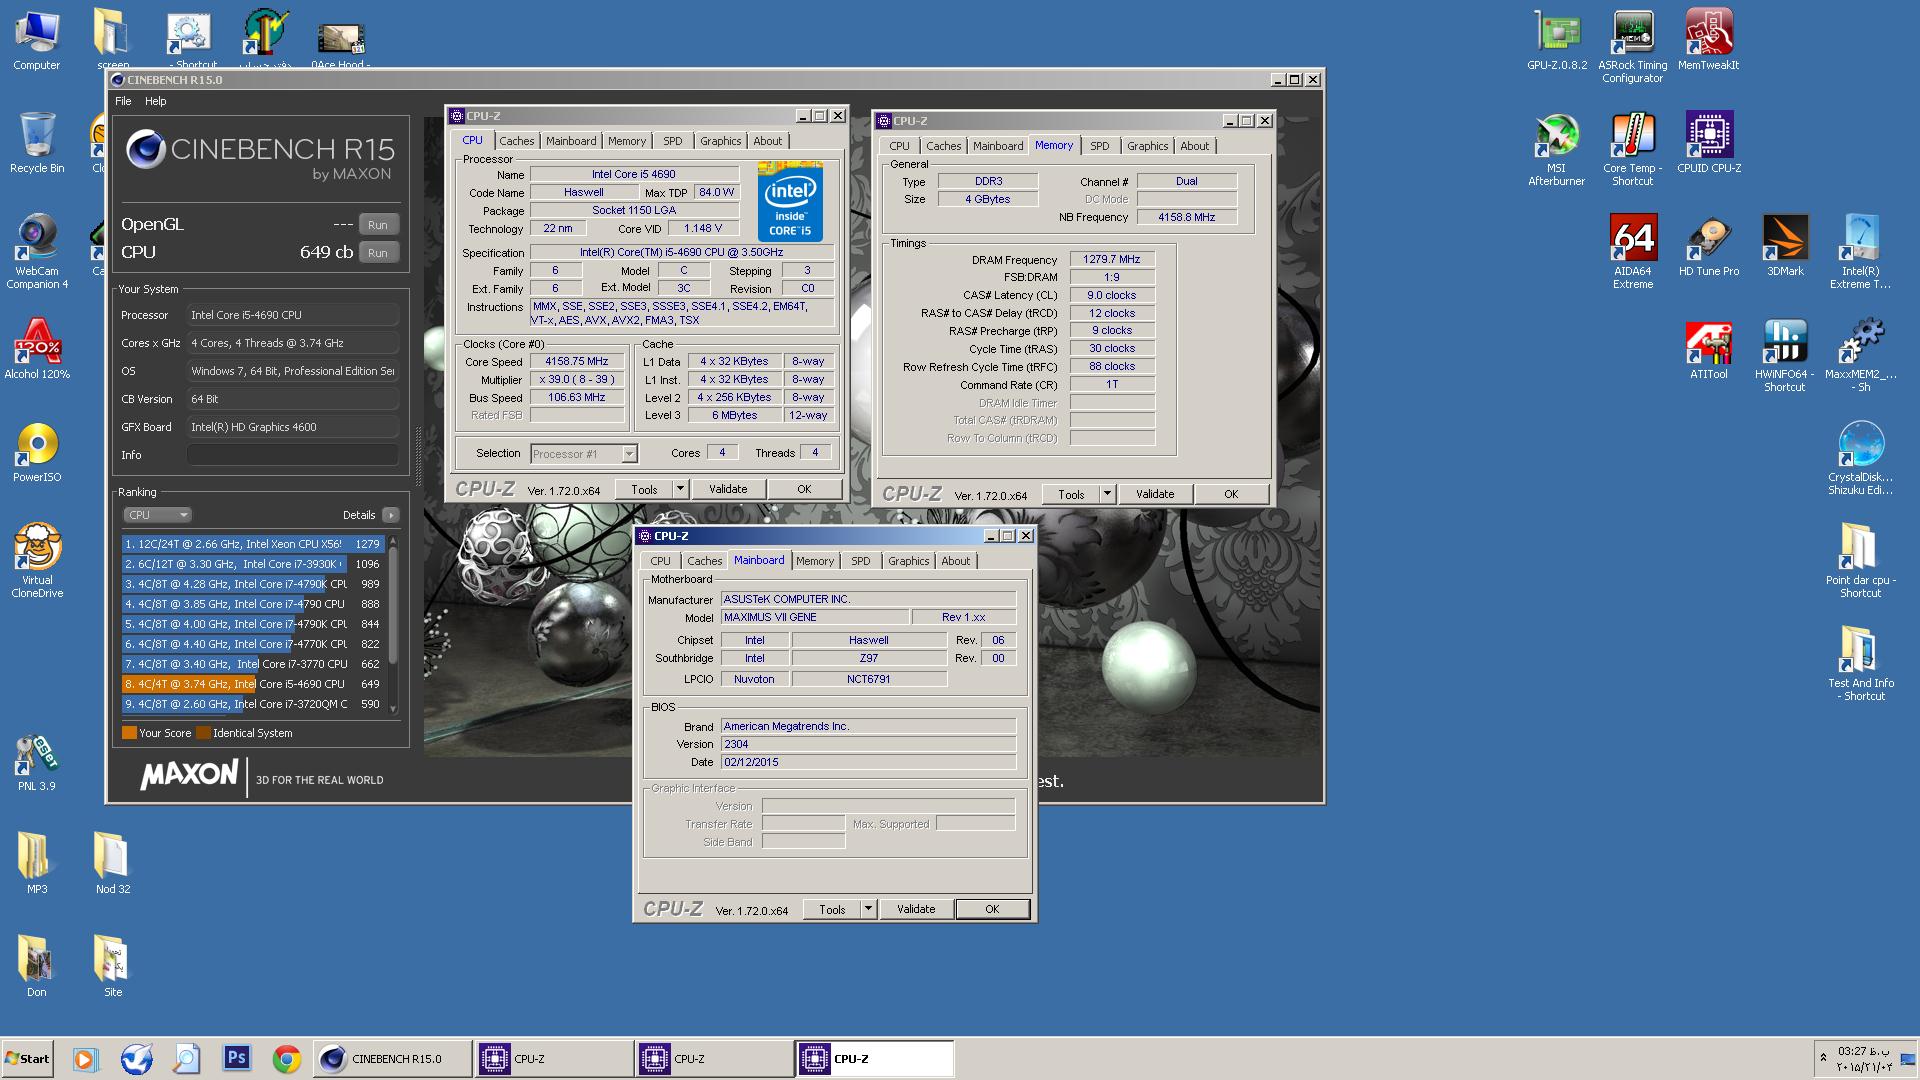Open Virtual CloneDrive icon
Viewport: 1920px width, 1080px height.
click(x=37, y=561)
